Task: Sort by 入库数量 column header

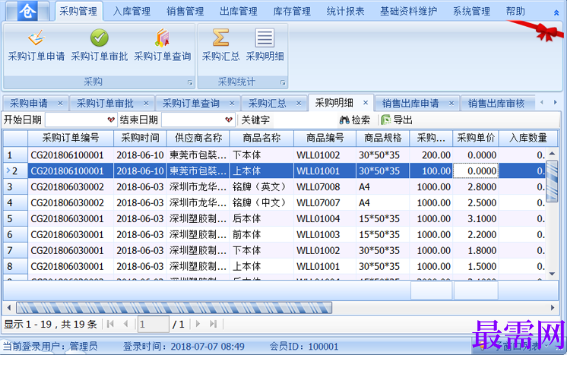Action: pyautogui.click(x=528, y=138)
